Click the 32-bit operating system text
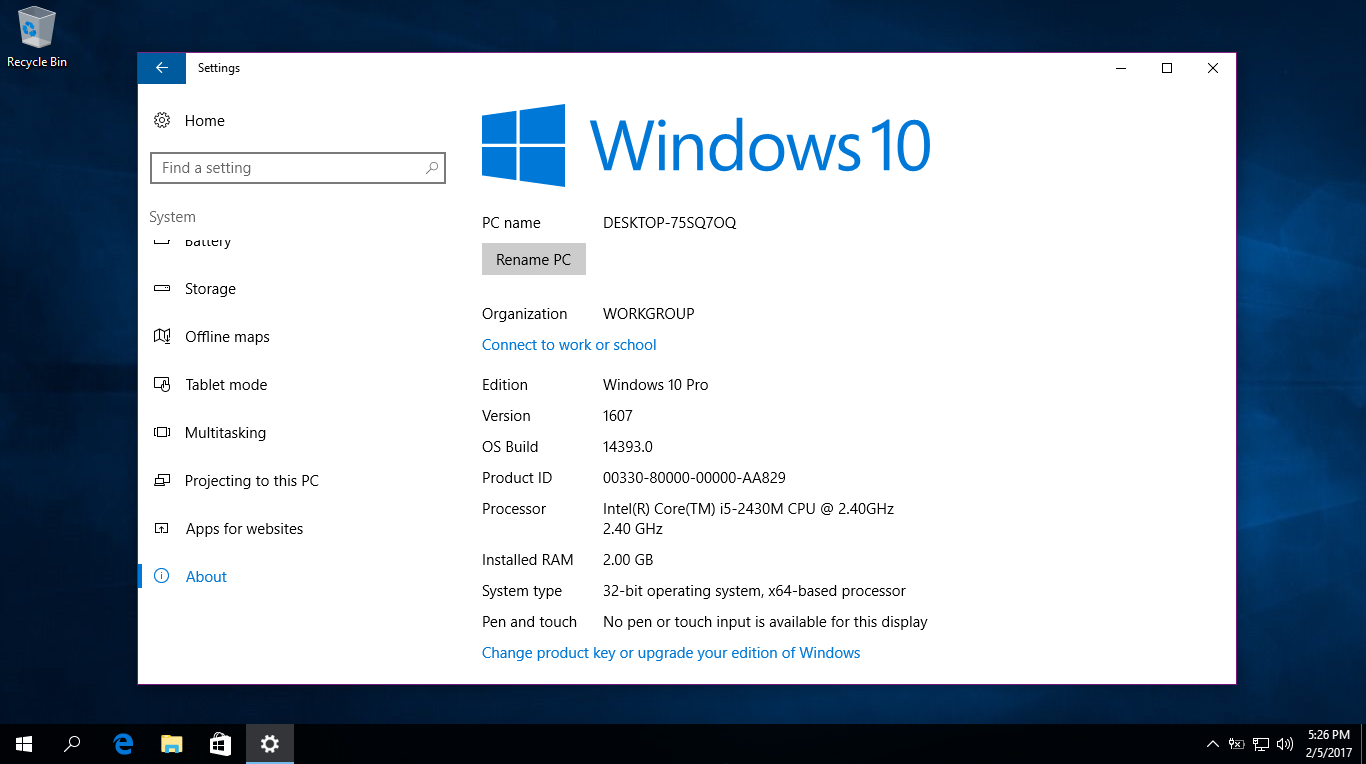Screen dimensions: 1366x764 (754, 591)
